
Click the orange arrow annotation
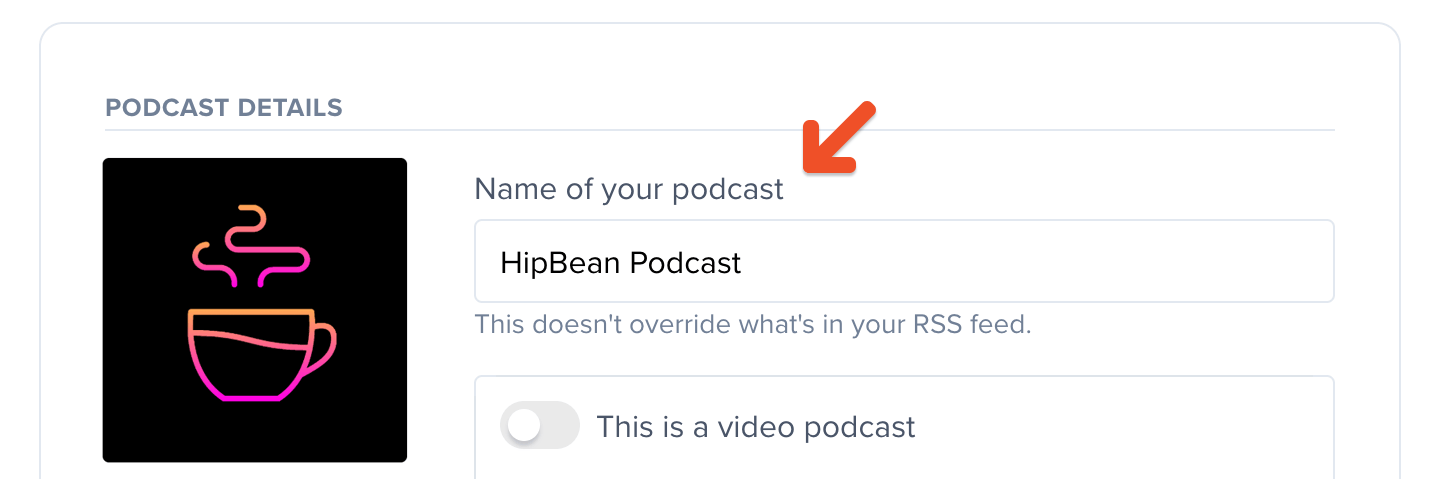point(839,139)
